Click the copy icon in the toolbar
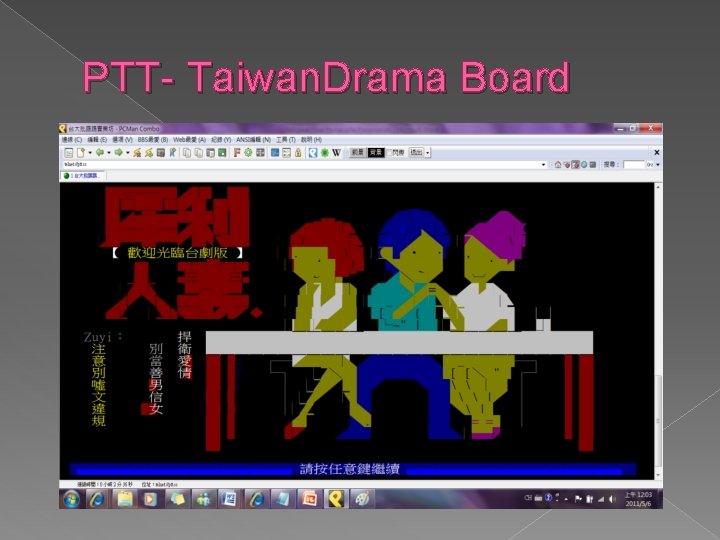Image resolution: width=720 pixels, height=540 pixels. point(187,152)
